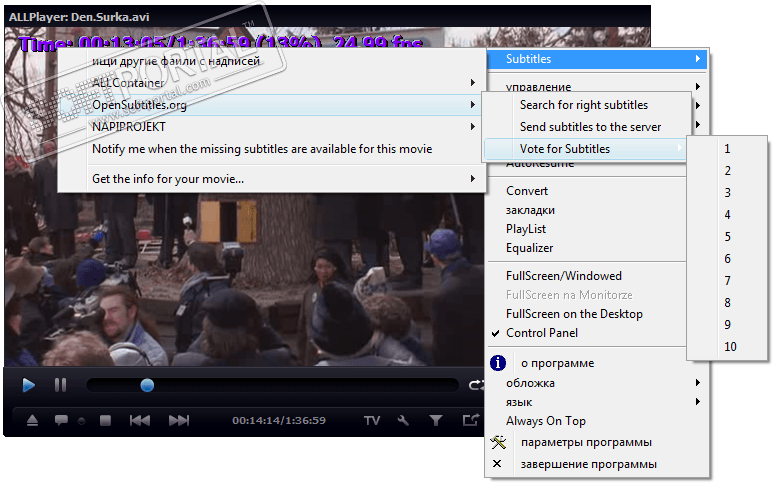Toggle Always On Top option
This screenshot has height=484, width=774.
pos(598,421)
